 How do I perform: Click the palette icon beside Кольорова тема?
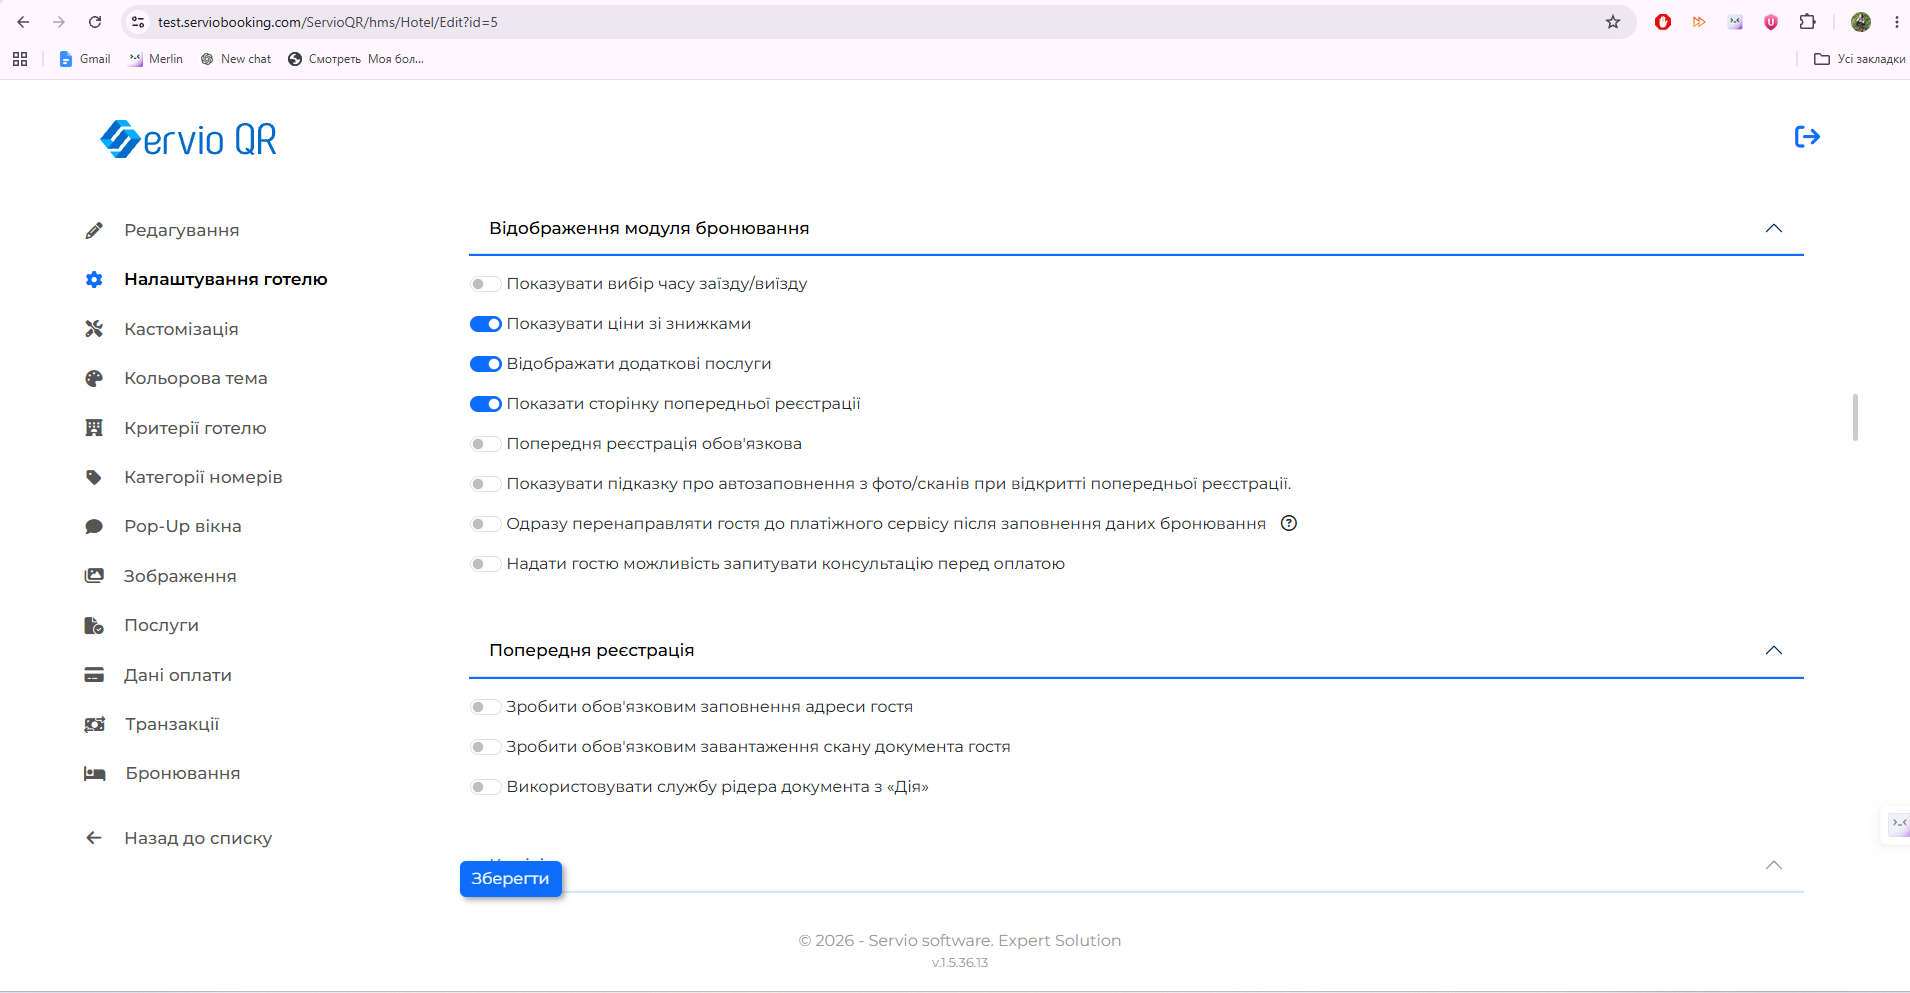tap(94, 379)
